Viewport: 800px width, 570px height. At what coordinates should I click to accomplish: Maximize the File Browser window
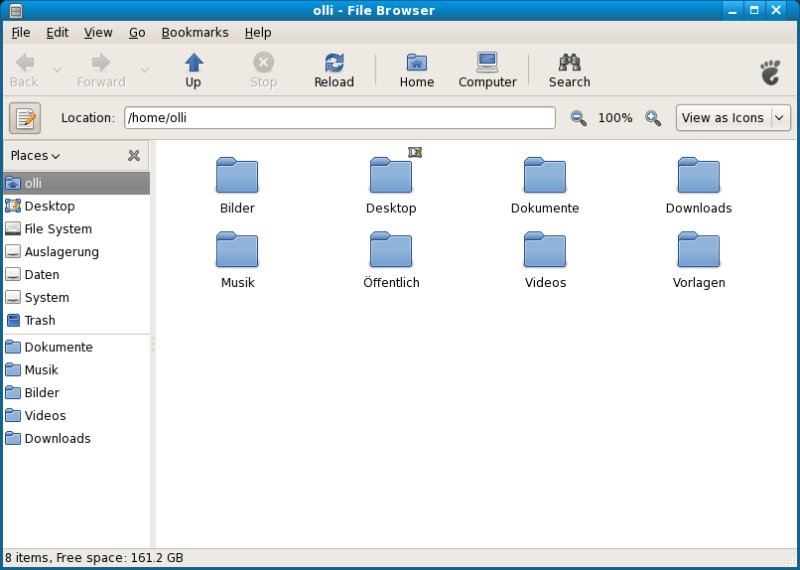754,10
